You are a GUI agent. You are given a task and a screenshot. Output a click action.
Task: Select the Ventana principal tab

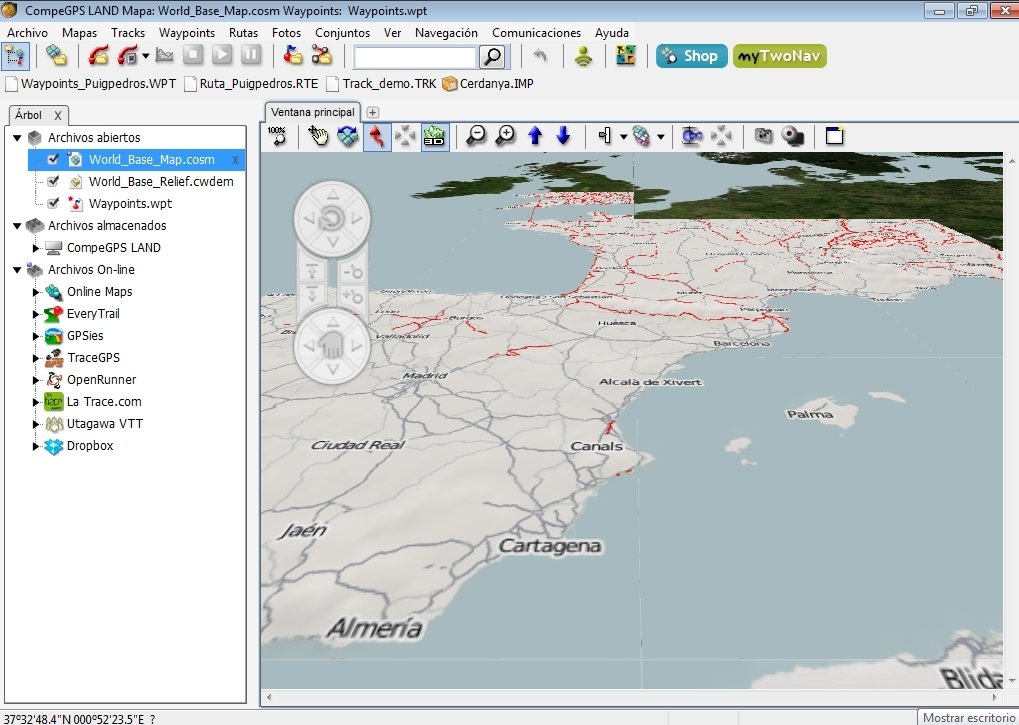313,112
